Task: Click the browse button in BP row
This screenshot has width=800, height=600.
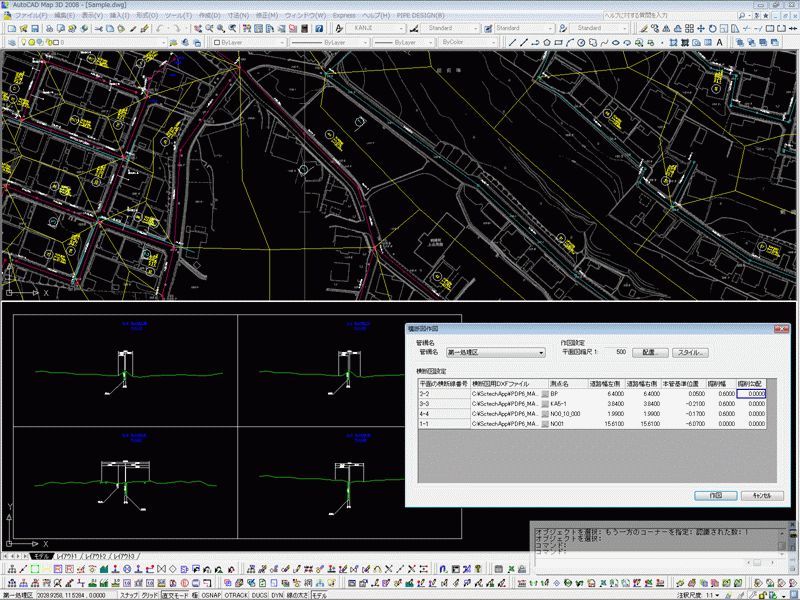Action: pyautogui.click(x=544, y=394)
